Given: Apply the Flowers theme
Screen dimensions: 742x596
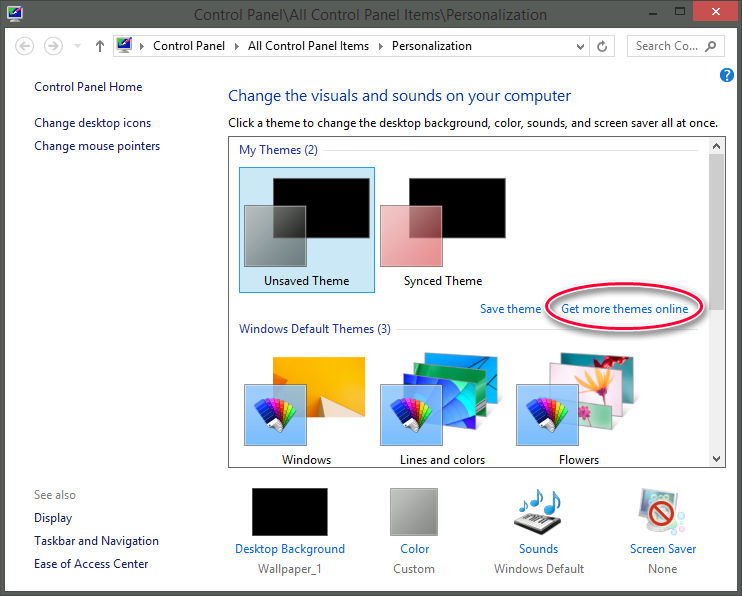Looking at the screenshot, I should point(578,410).
